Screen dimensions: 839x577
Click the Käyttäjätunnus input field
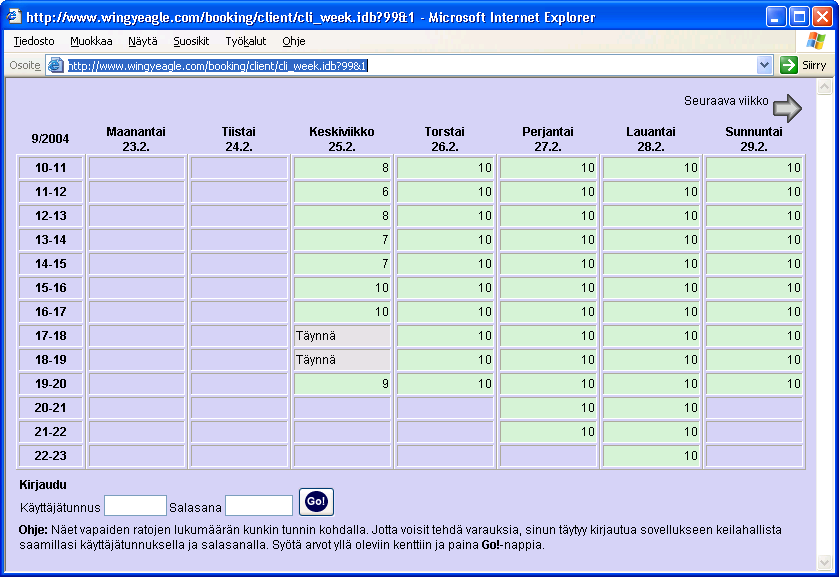pyautogui.click(x=135, y=506)
